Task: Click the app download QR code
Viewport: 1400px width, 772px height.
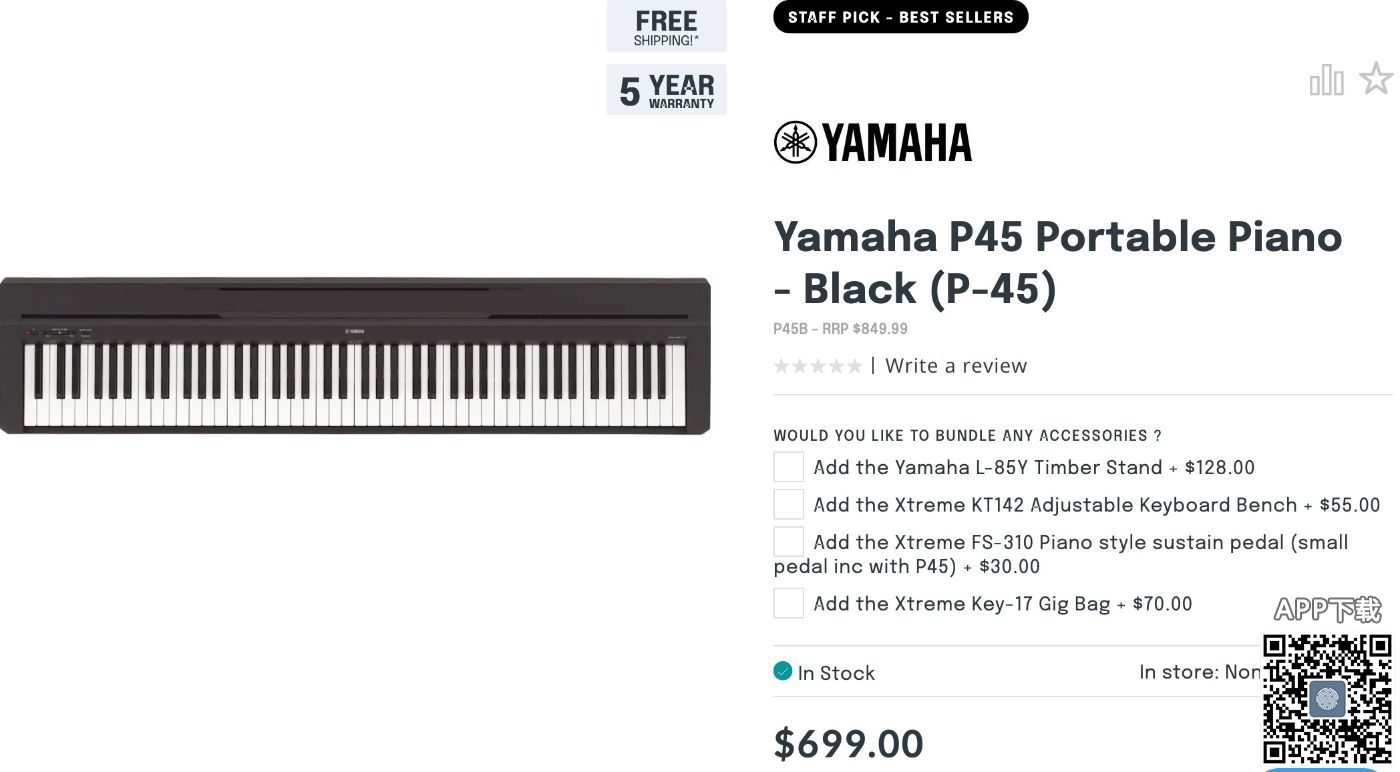Action: pyautogui.click(x=1327, y=699)
